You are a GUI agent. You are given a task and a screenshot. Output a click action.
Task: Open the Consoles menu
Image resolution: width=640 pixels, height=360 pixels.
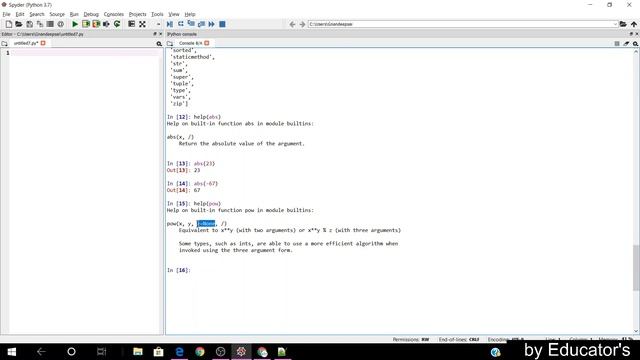(113, 14)
